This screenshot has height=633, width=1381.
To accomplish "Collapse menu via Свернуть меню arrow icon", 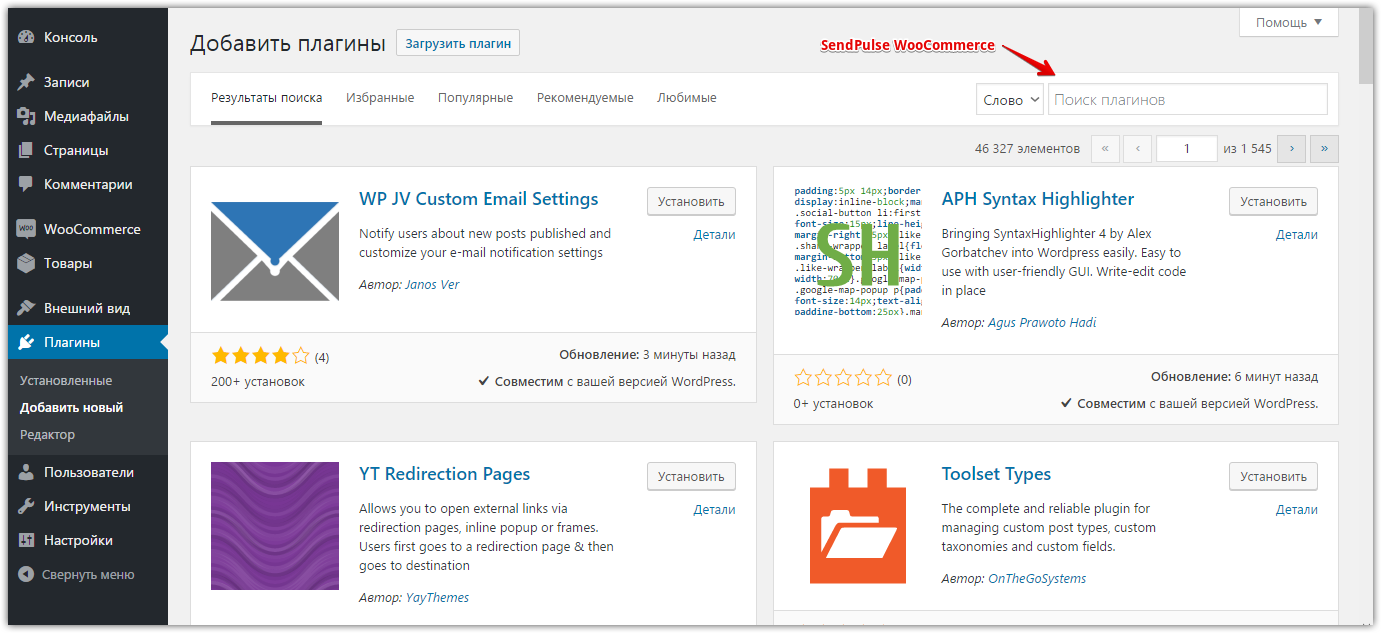I will click(27, 575).
